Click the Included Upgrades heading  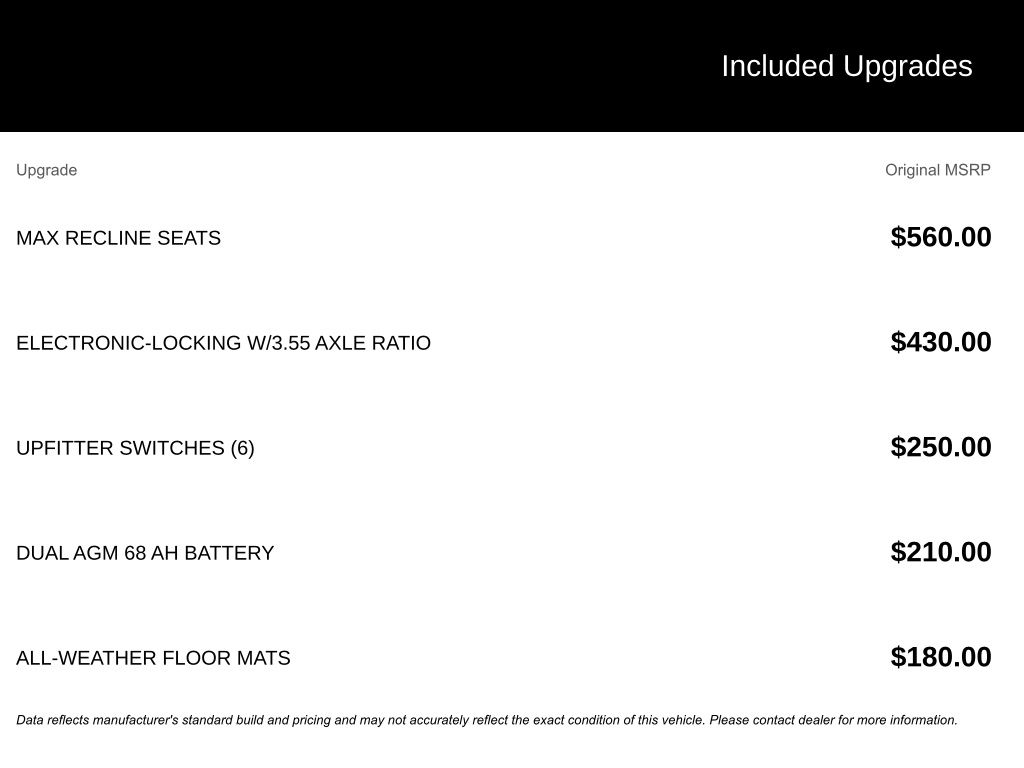click(x=846, y=67)
